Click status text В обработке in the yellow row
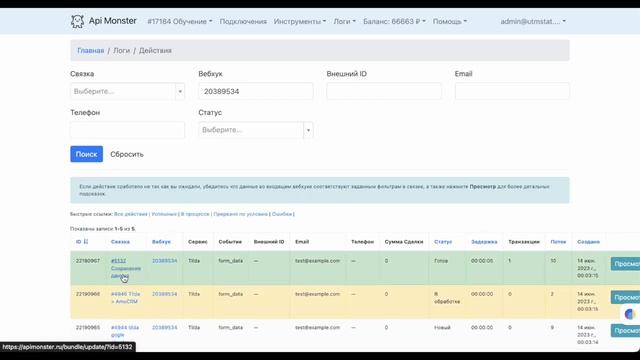640x360 pixels. click(447, 298)
